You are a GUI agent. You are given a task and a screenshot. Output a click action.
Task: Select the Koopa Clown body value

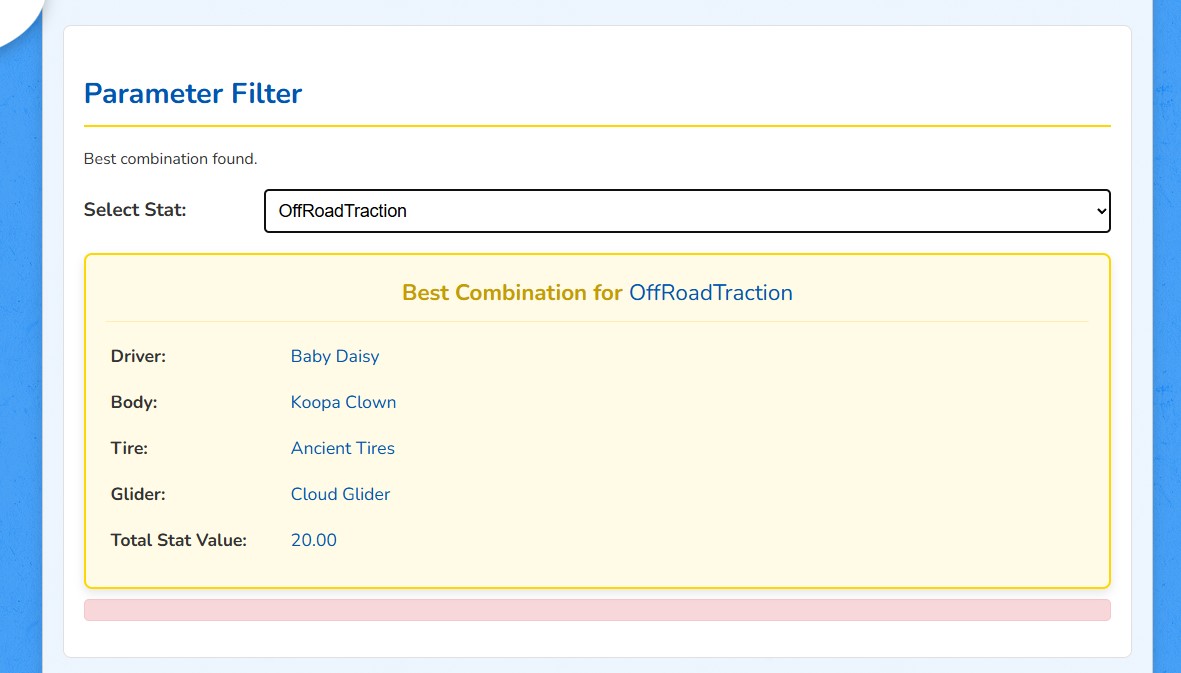343,402
